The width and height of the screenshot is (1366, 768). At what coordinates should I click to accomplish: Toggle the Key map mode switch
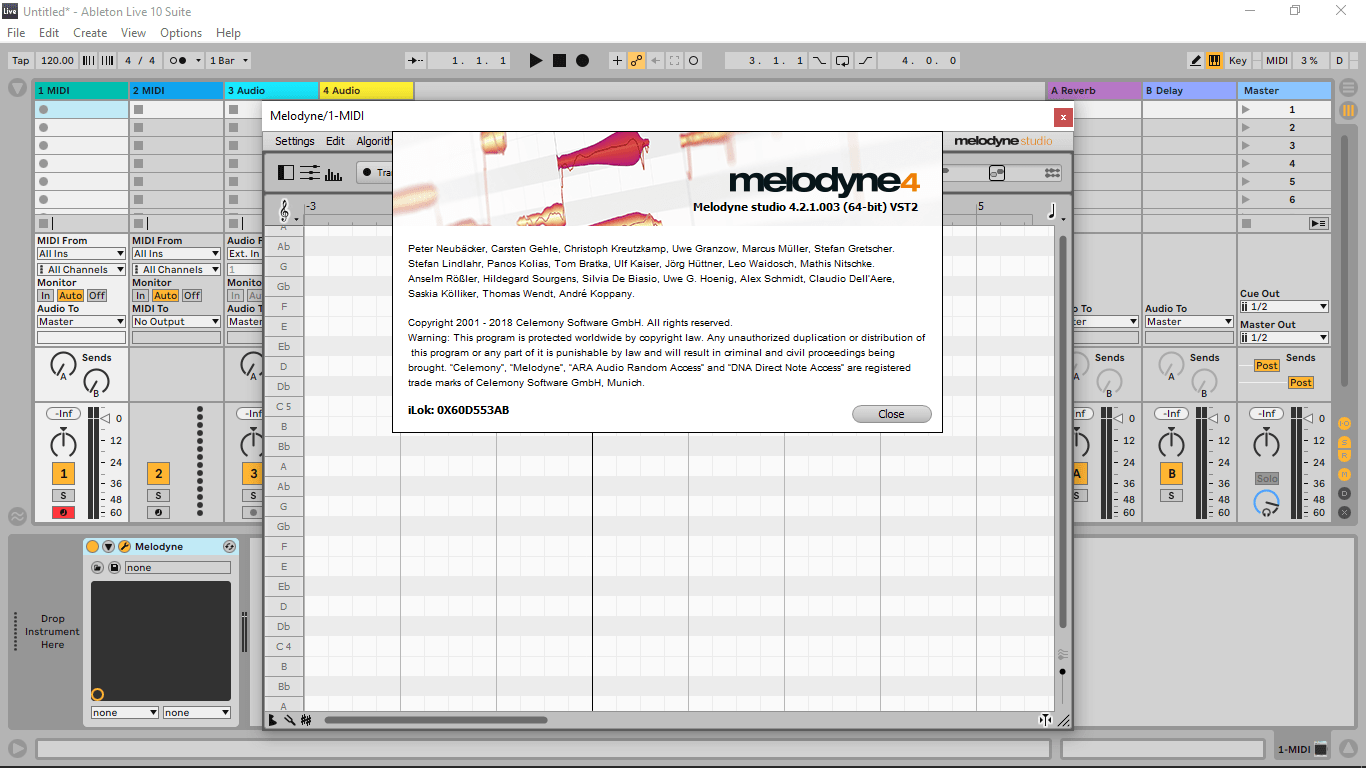coord(1238,60)
